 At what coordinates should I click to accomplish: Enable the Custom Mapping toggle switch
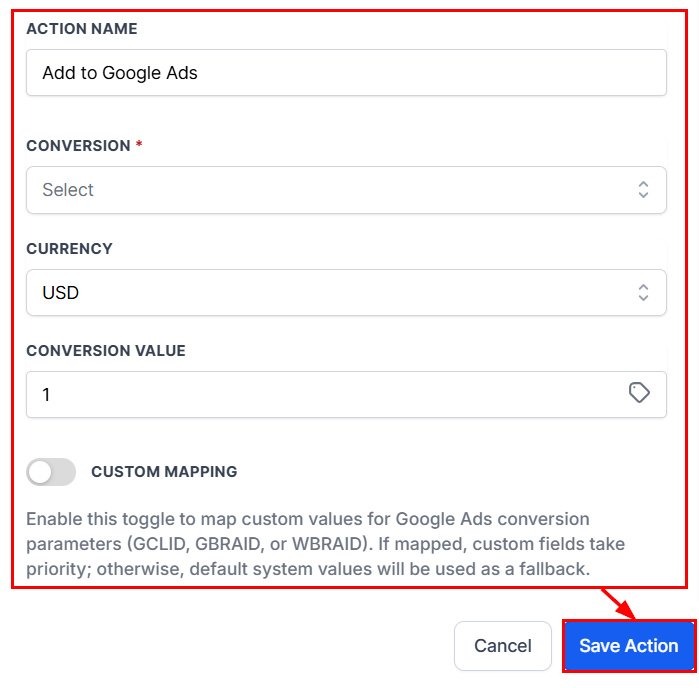click(51, 472)
